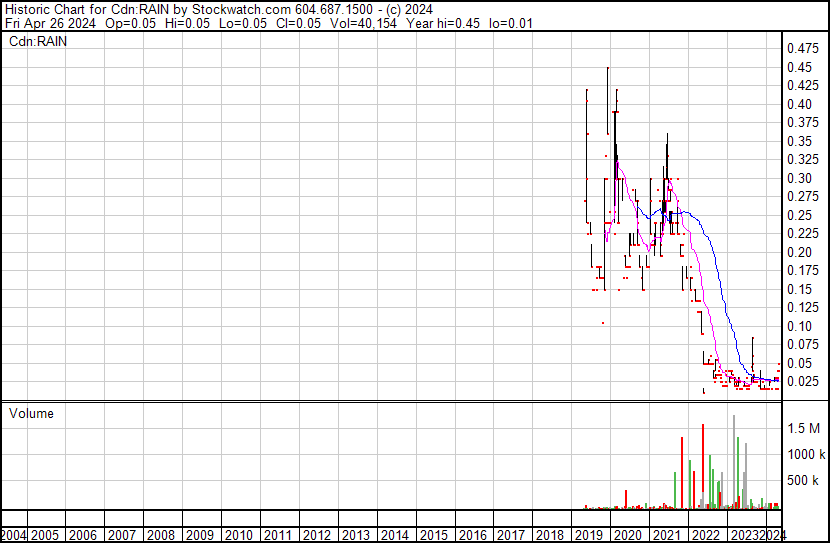Image resolution: width=830 pixels, height=543 pixels.
Task: Click the 'Volume' panel label
Action: tap(31, 413)
